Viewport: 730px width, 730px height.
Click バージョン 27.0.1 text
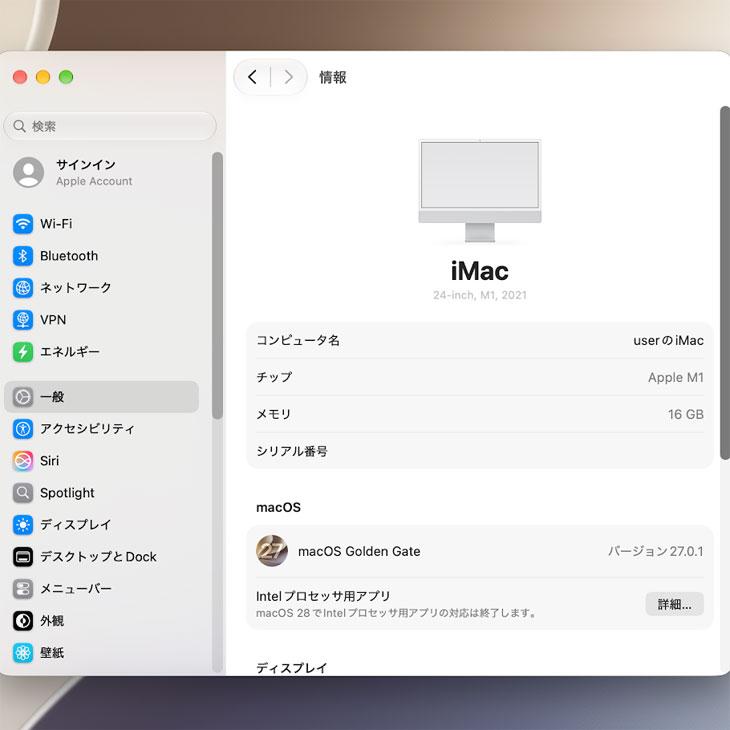656,551
